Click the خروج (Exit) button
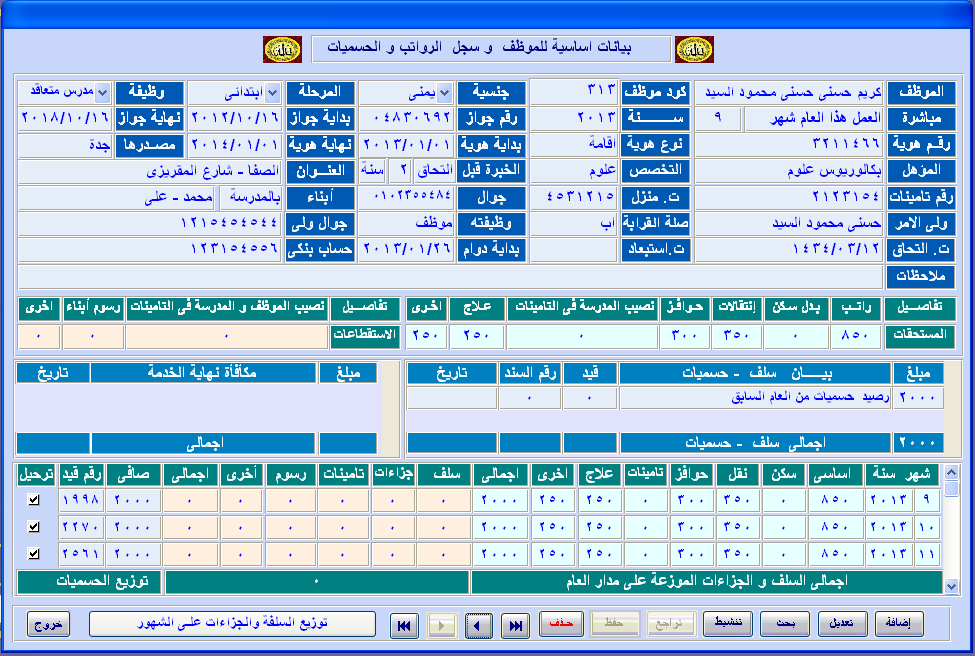 point(49,625)
